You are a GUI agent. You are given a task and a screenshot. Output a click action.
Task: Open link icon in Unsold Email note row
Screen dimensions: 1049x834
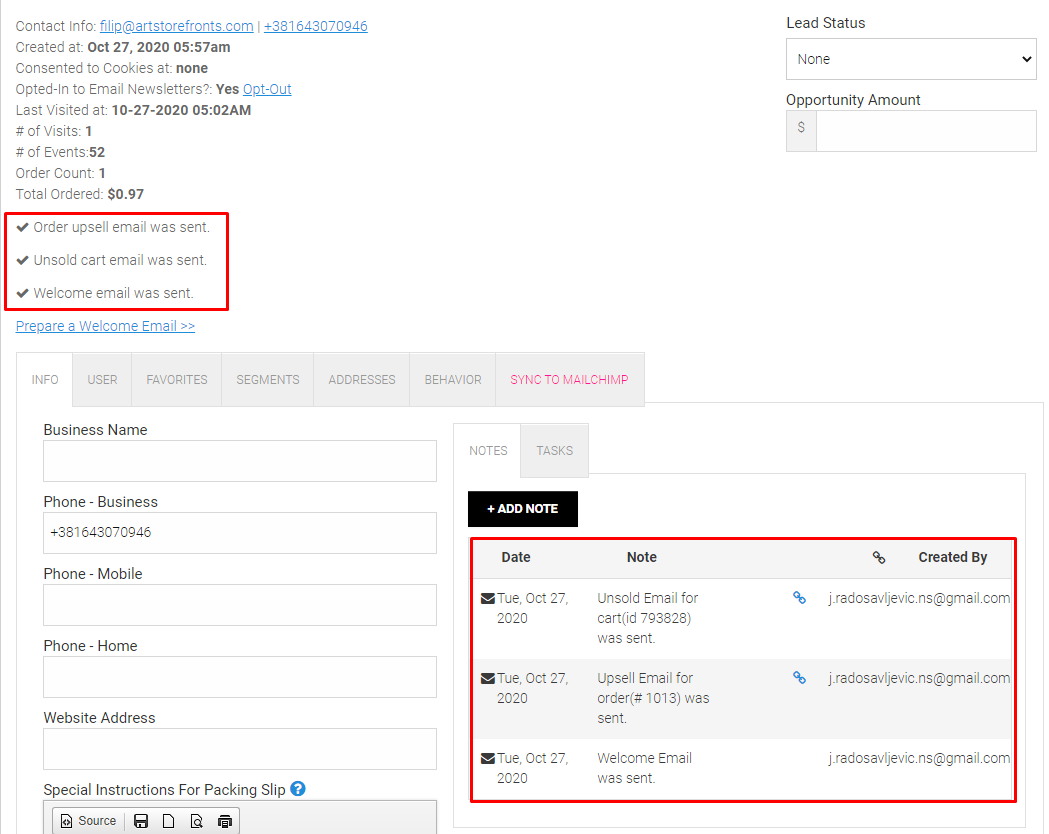pyautogui.click(x=799, y=597)
